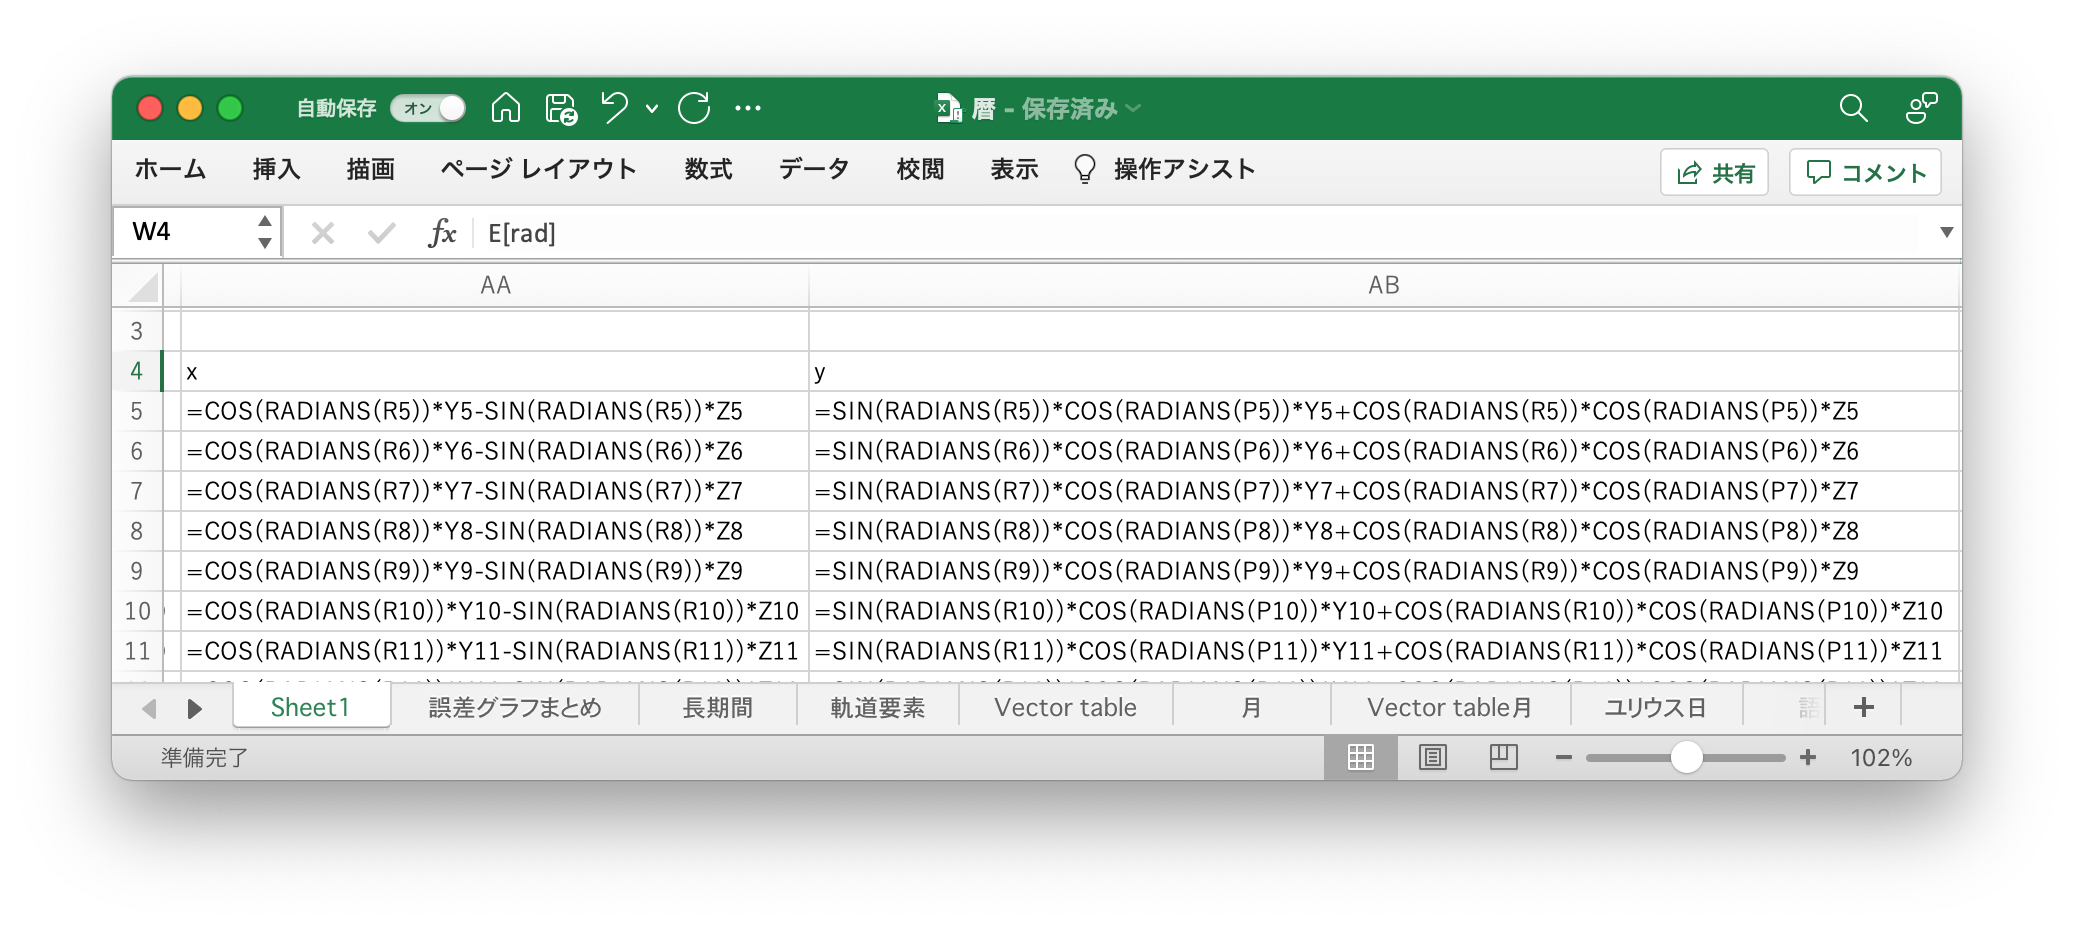Click cell AA9 formula with R9

pyautogui.click(x=495, y=571)
